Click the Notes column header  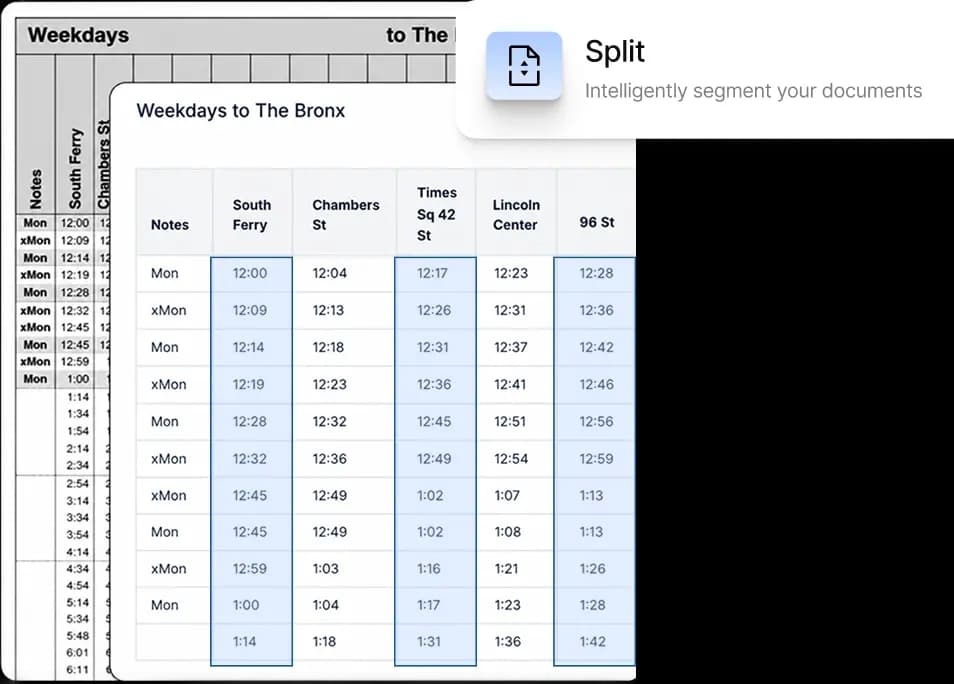170,225
